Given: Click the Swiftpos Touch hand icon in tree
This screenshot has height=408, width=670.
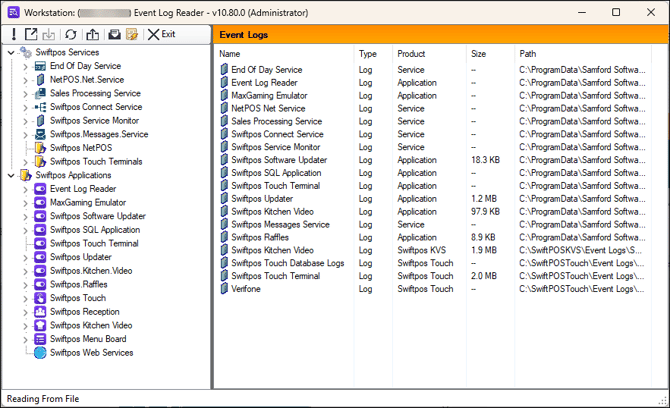Looking at the screenshot, I should (x=40, y=298).
